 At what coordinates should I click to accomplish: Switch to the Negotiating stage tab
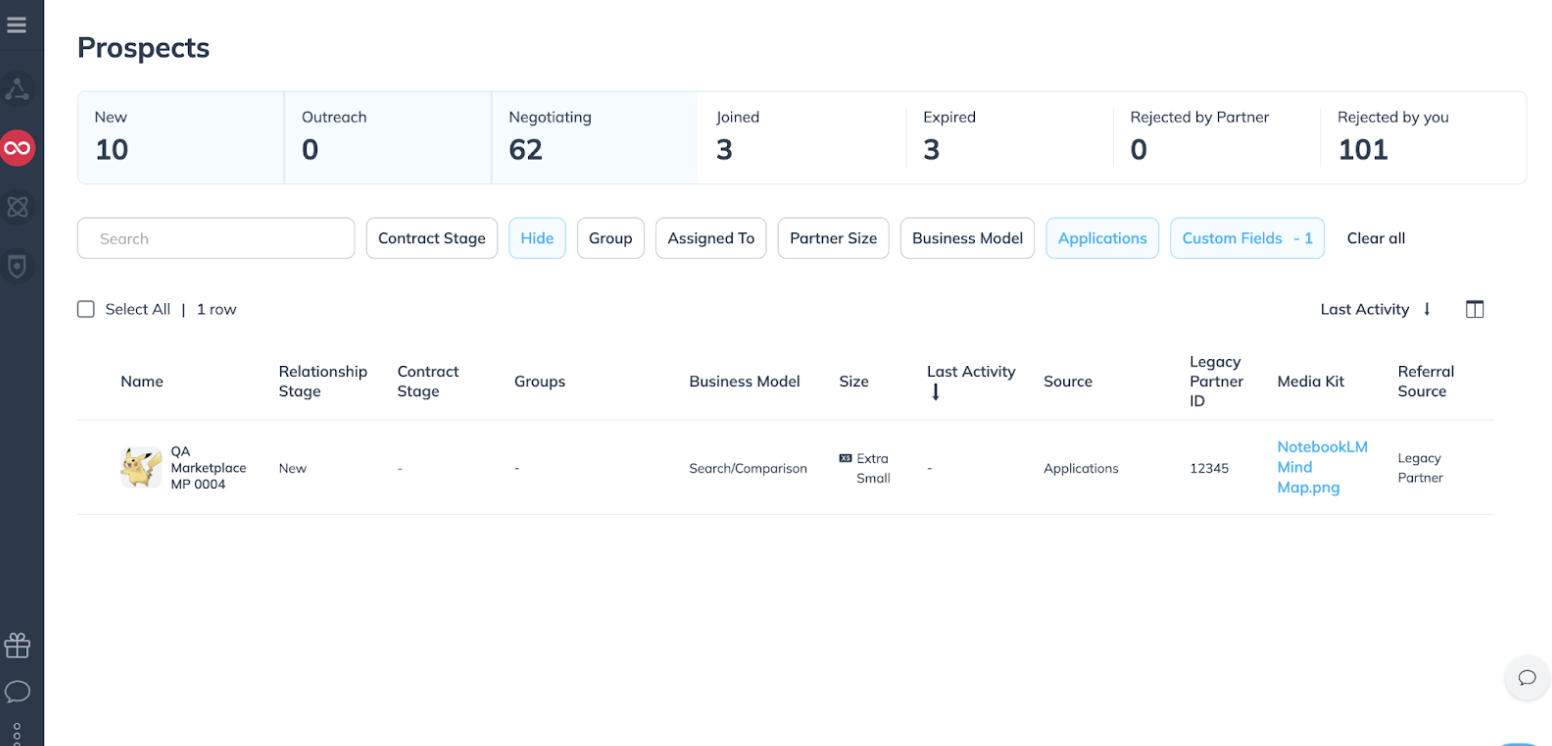(594, 138)
